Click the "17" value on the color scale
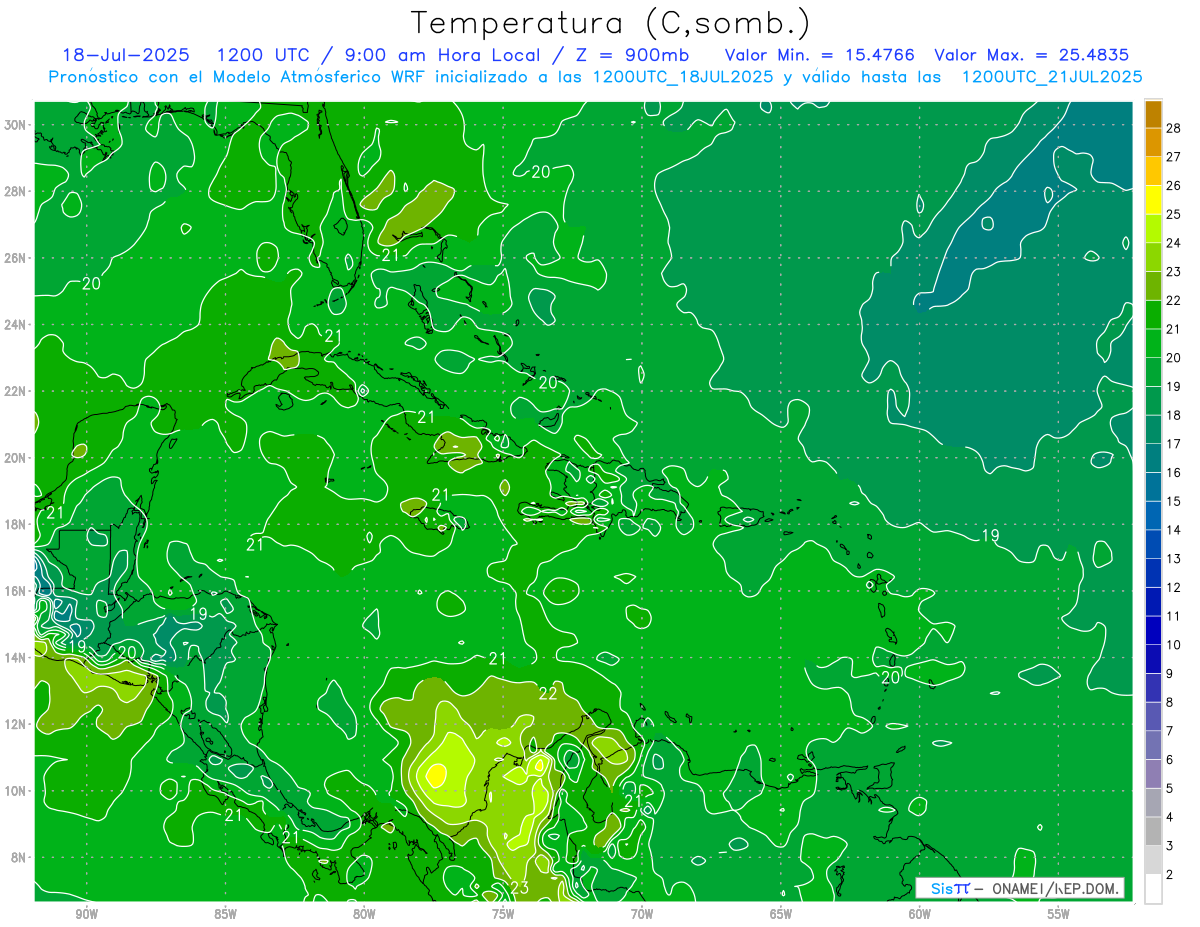 click(x=1174, y=443)
